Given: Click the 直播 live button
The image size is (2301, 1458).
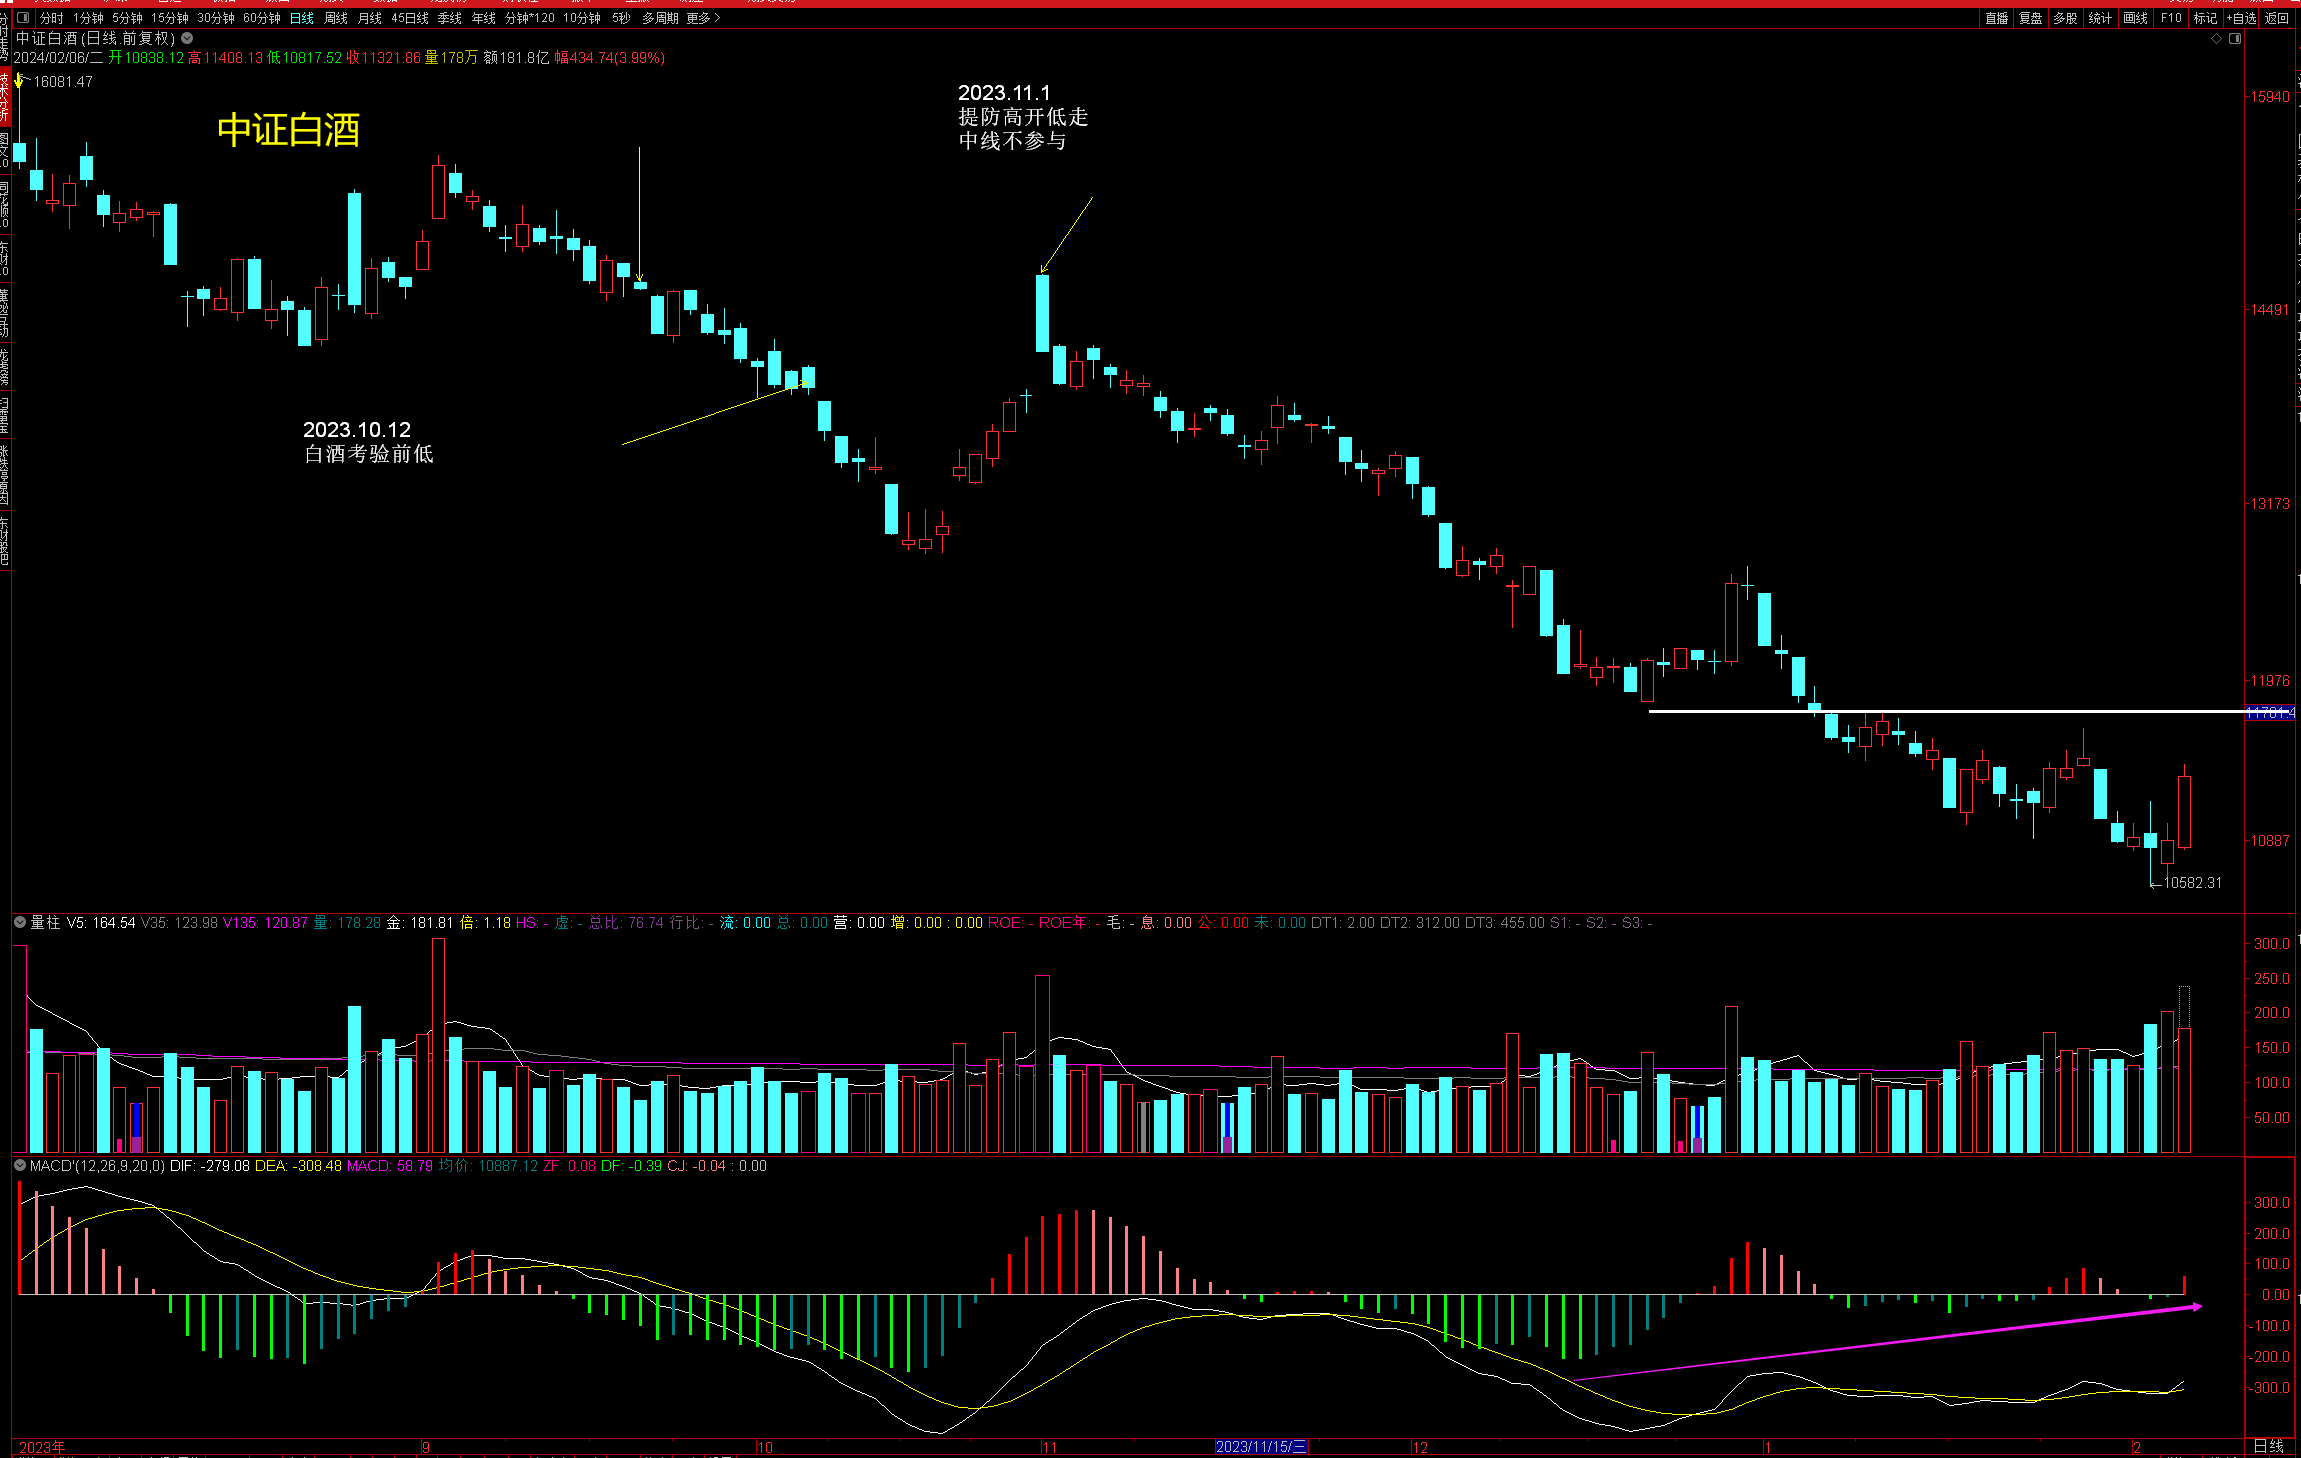Looking at the screenshot, I should tap(1996, 18).
